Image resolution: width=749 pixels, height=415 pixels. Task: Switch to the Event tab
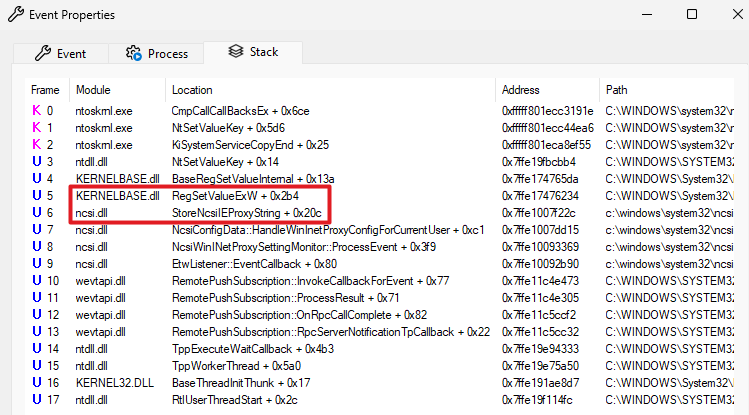click(59, 53)
